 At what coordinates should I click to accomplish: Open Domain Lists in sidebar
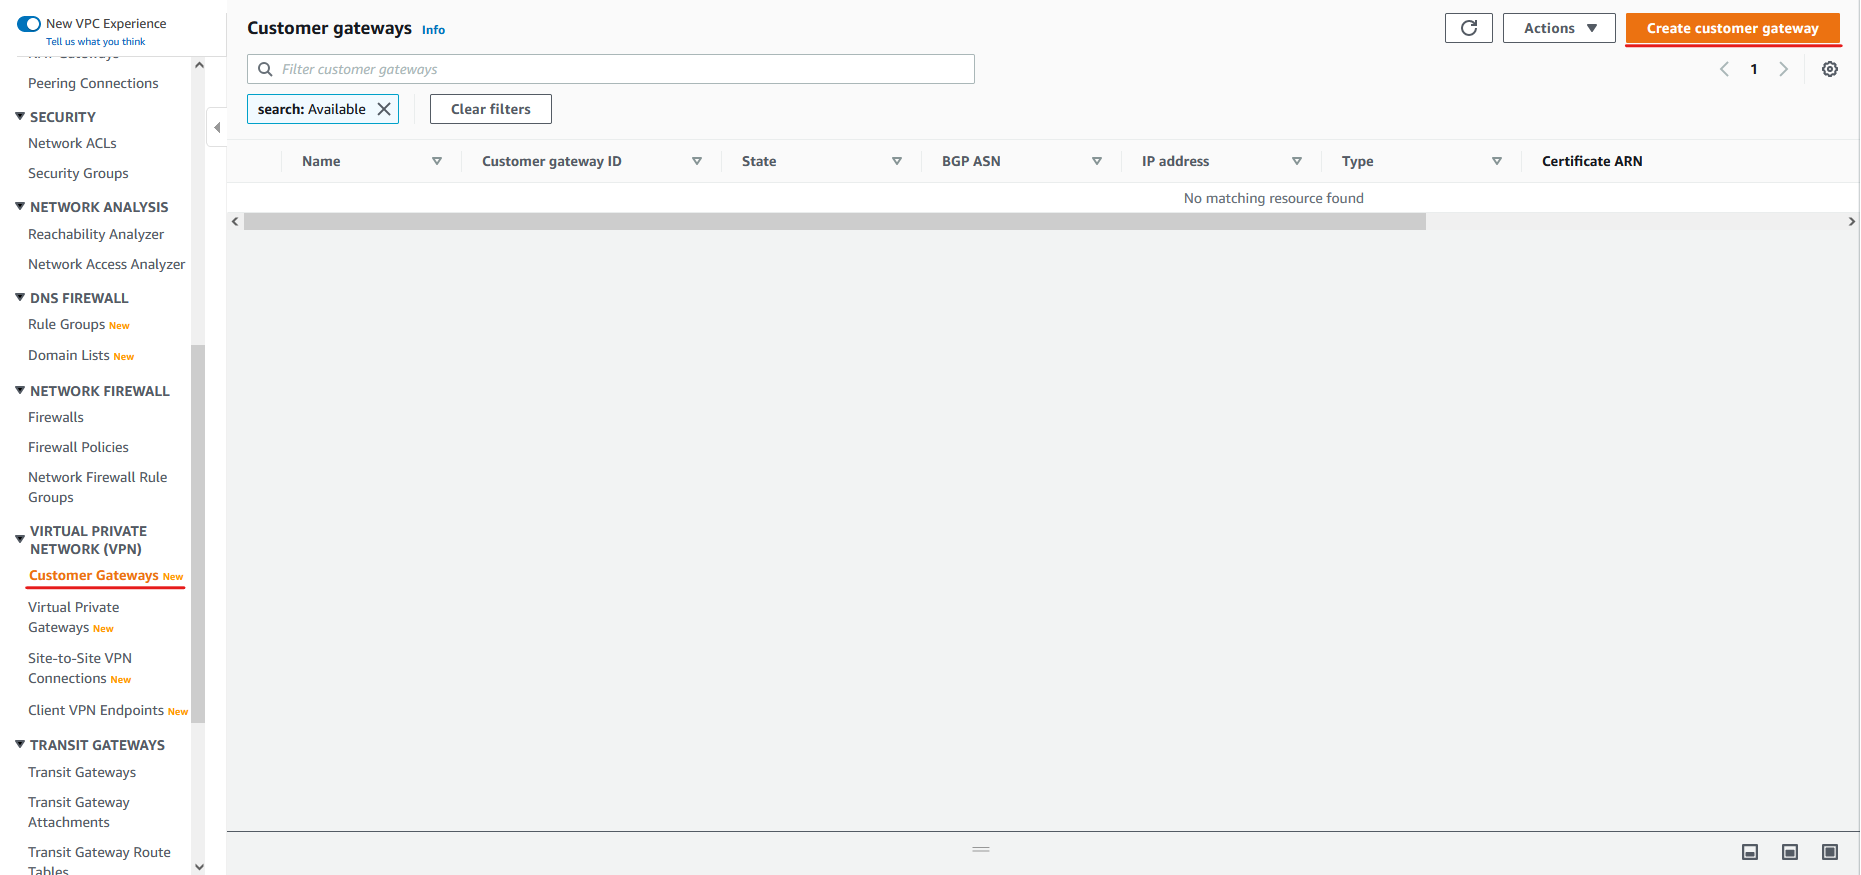[x=69, y=355]
